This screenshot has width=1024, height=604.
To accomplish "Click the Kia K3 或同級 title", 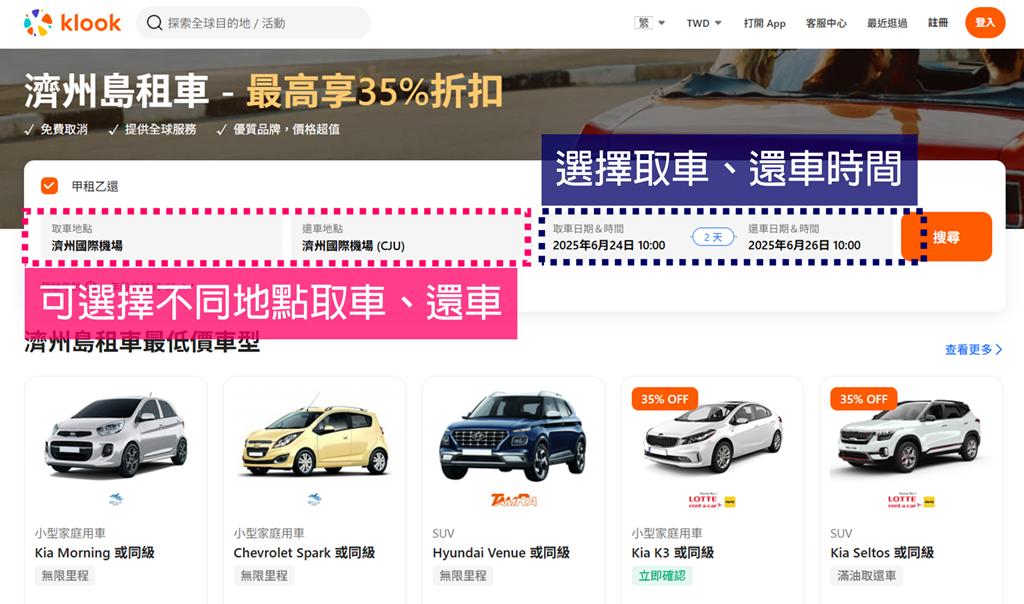I will pos(673,552).
